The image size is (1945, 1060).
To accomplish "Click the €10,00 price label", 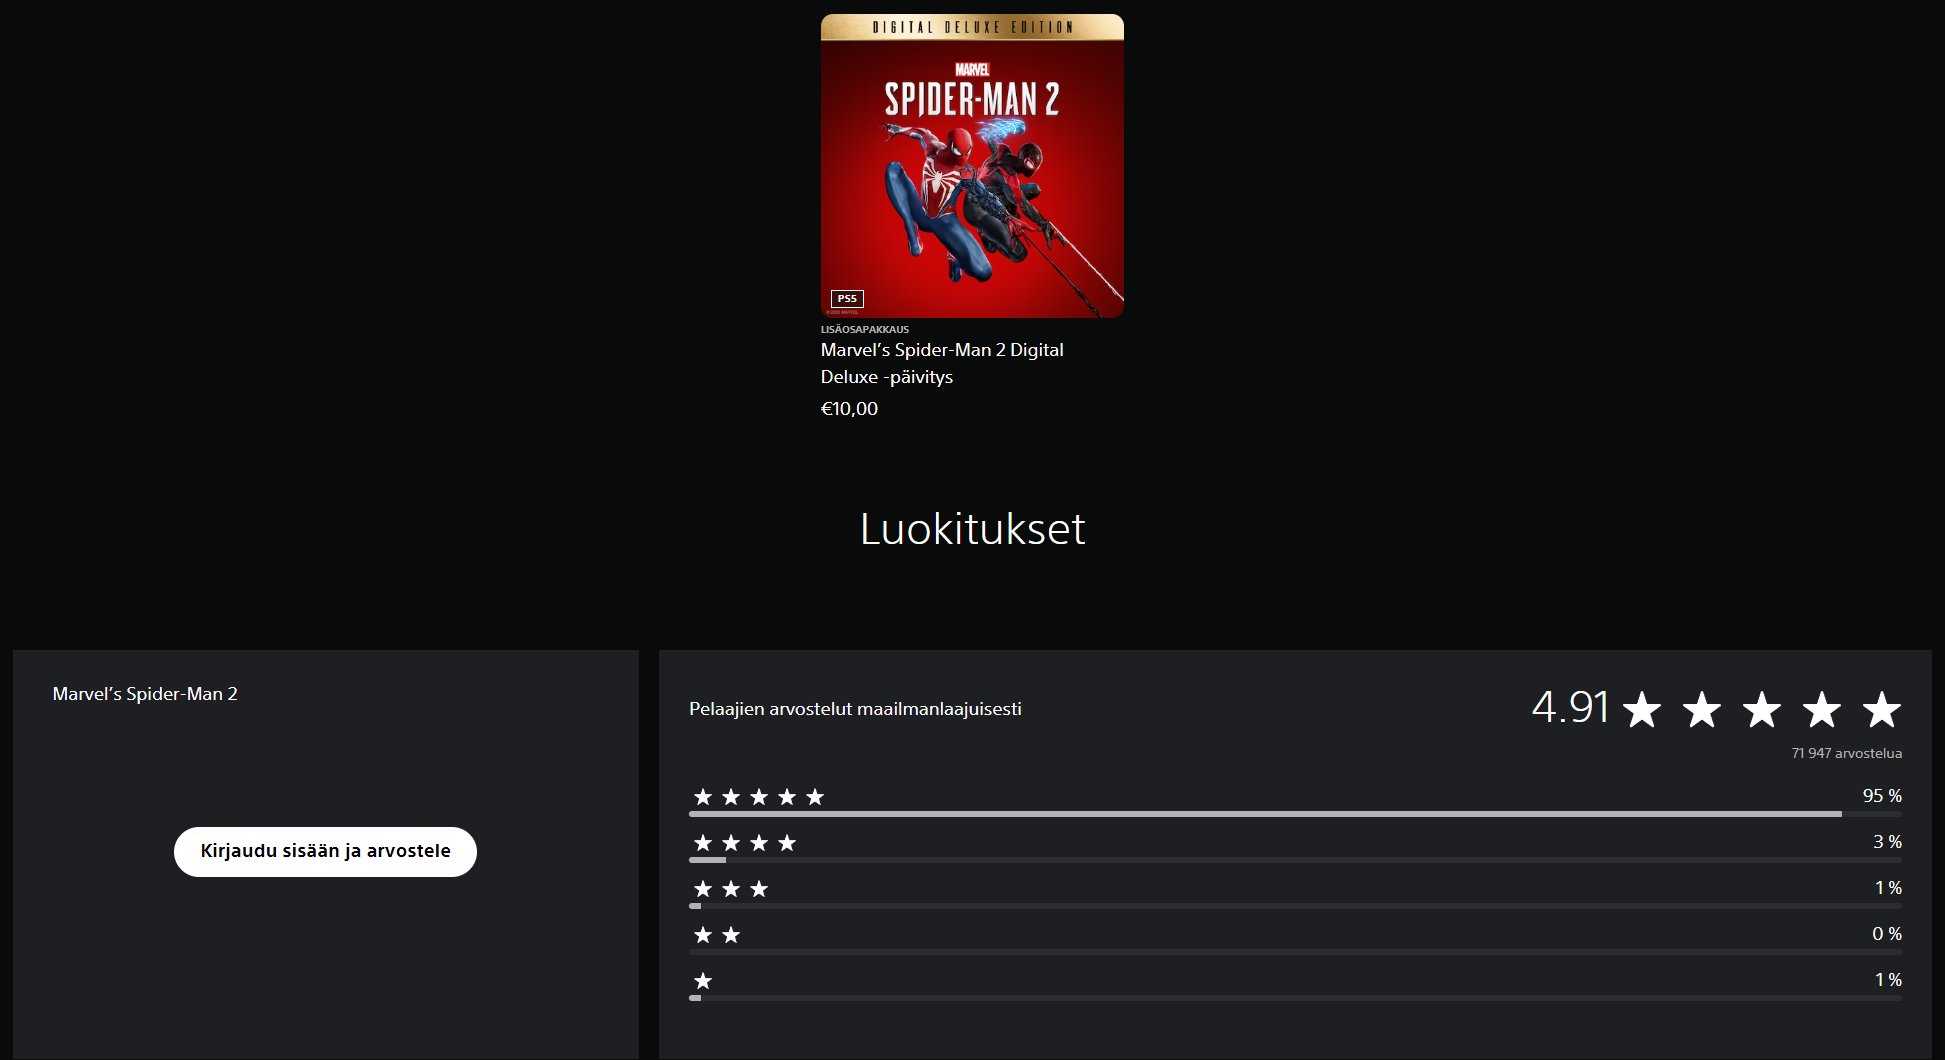I will tap(849, 409).
